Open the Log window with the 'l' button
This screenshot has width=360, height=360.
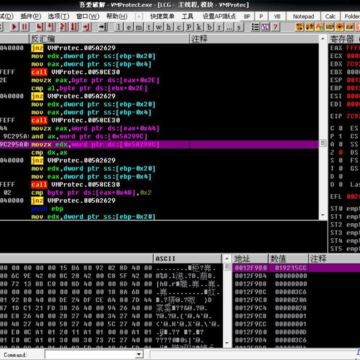pos(119,27)
